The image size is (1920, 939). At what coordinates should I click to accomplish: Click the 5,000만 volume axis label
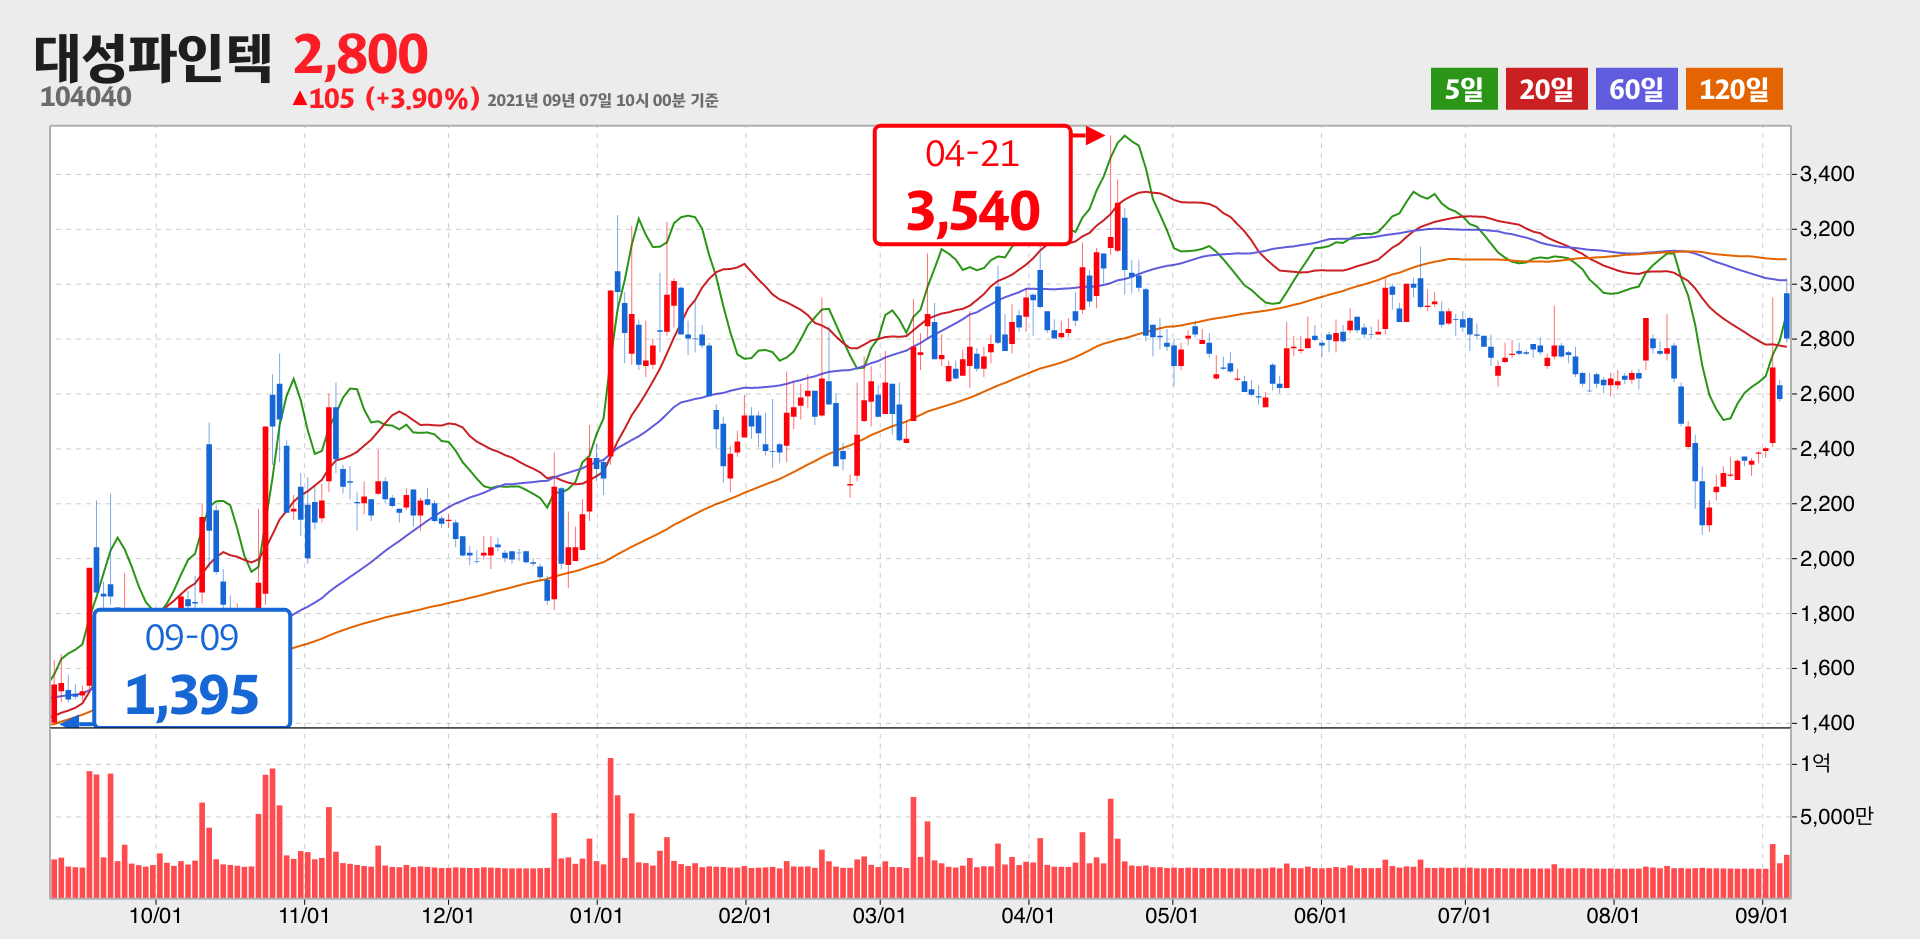[1836, 817]
